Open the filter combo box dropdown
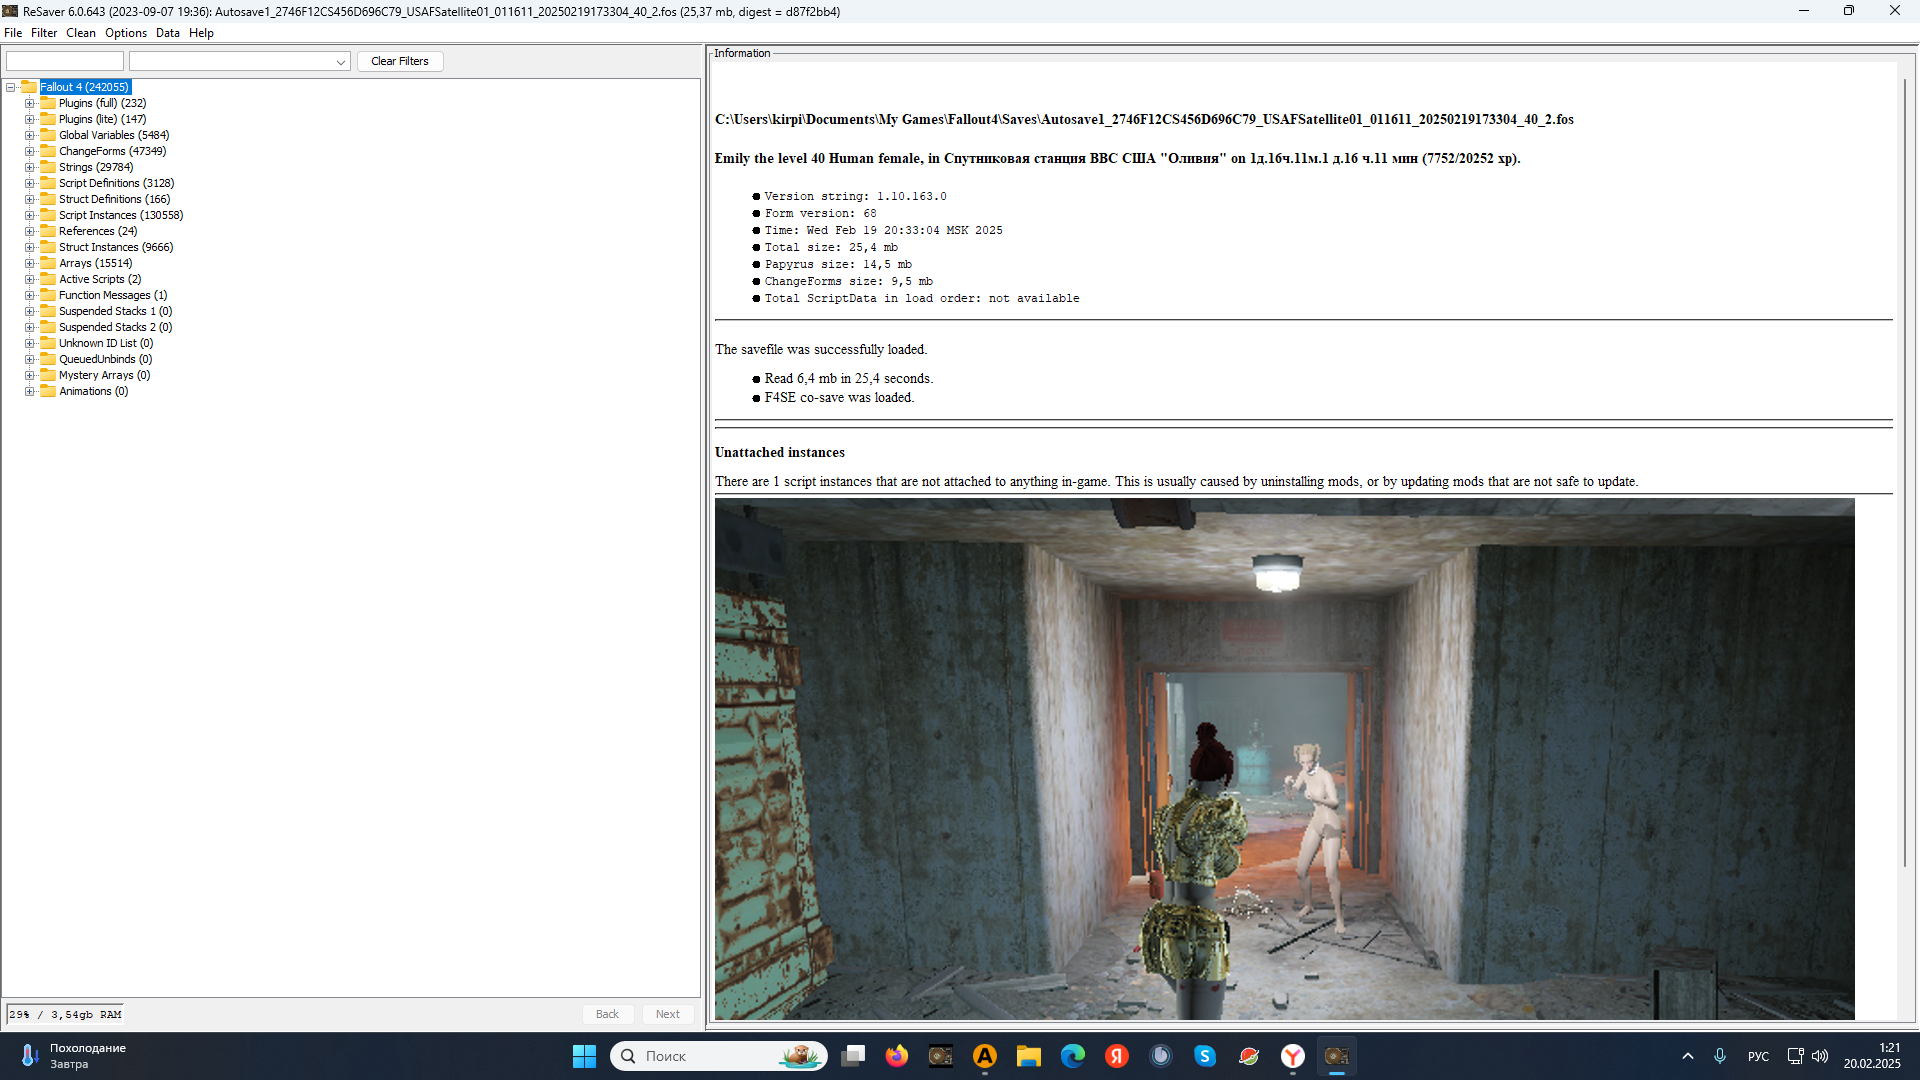 pyautogui.click(x=340, y=62)
